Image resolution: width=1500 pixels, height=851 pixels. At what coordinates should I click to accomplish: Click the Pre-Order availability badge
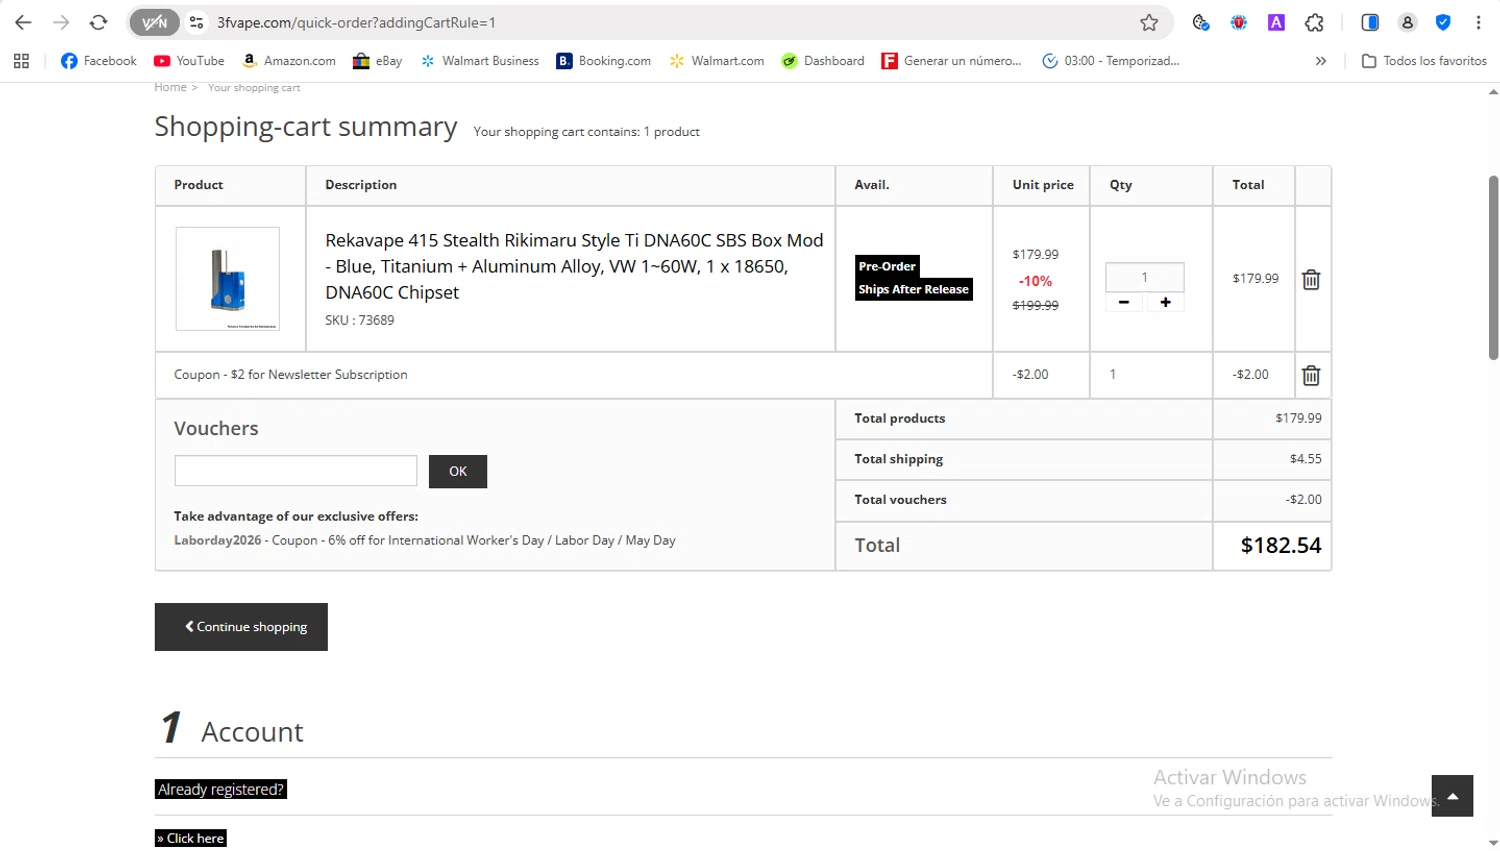point(887,266)
